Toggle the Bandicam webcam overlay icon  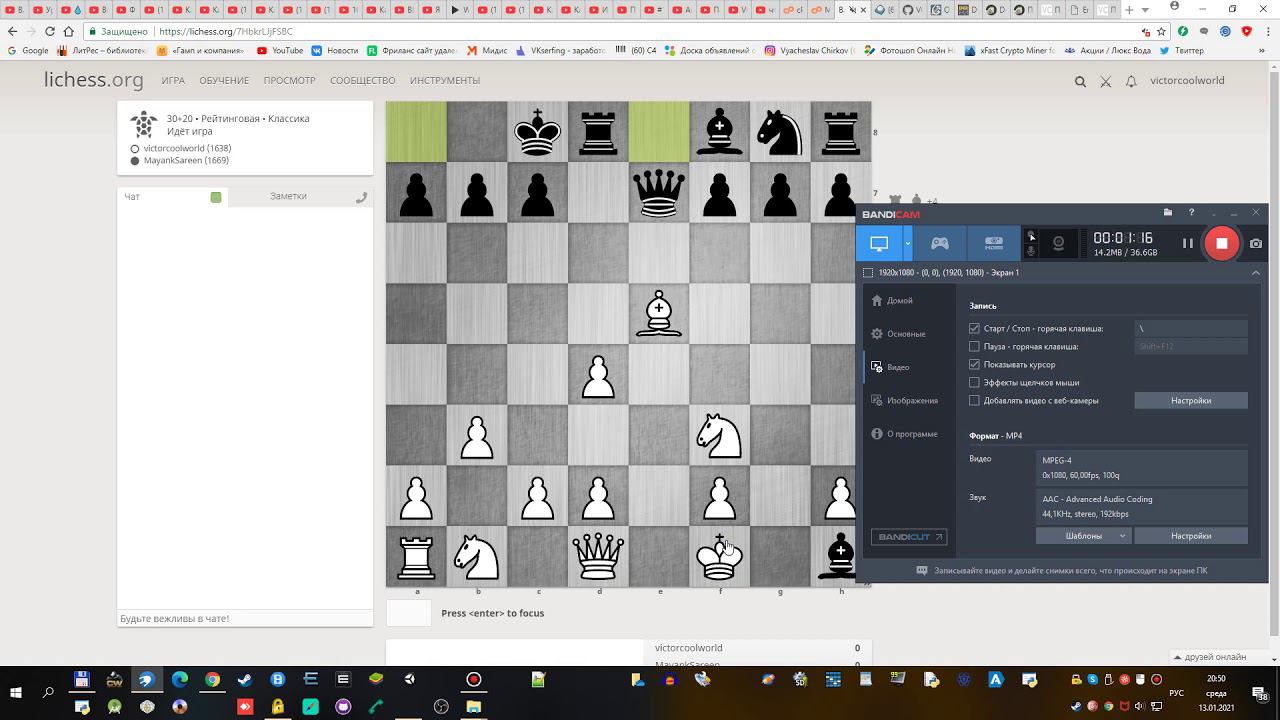1058,243
